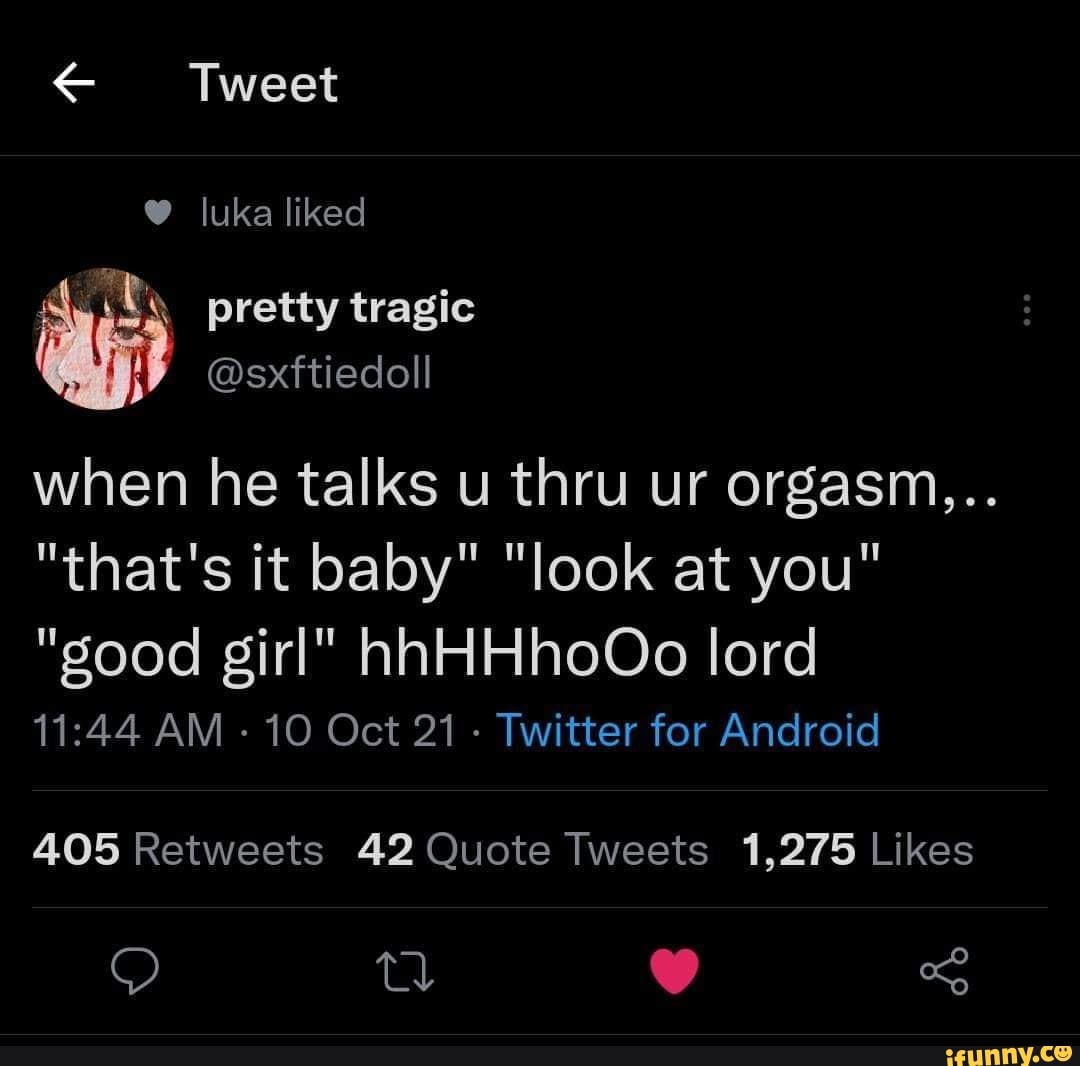Image resolution: width=1080 pixels, height=1066 pixels.
Task: Open the luka liked label
Action: 283,211
